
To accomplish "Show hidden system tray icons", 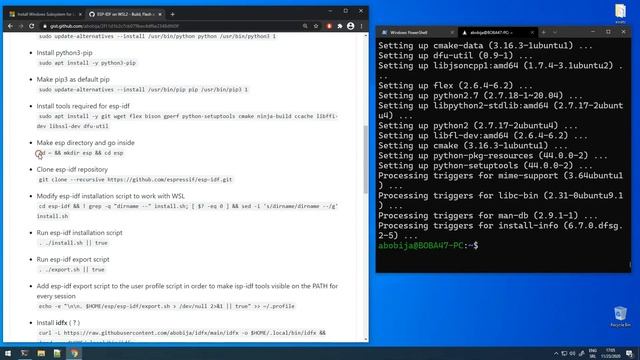I will point(556,353).
